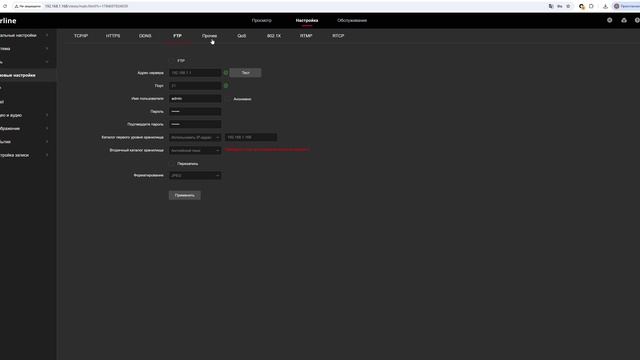Switch to the QoS tab
This screenshot has height=360, width=640.
pos(242,36)
